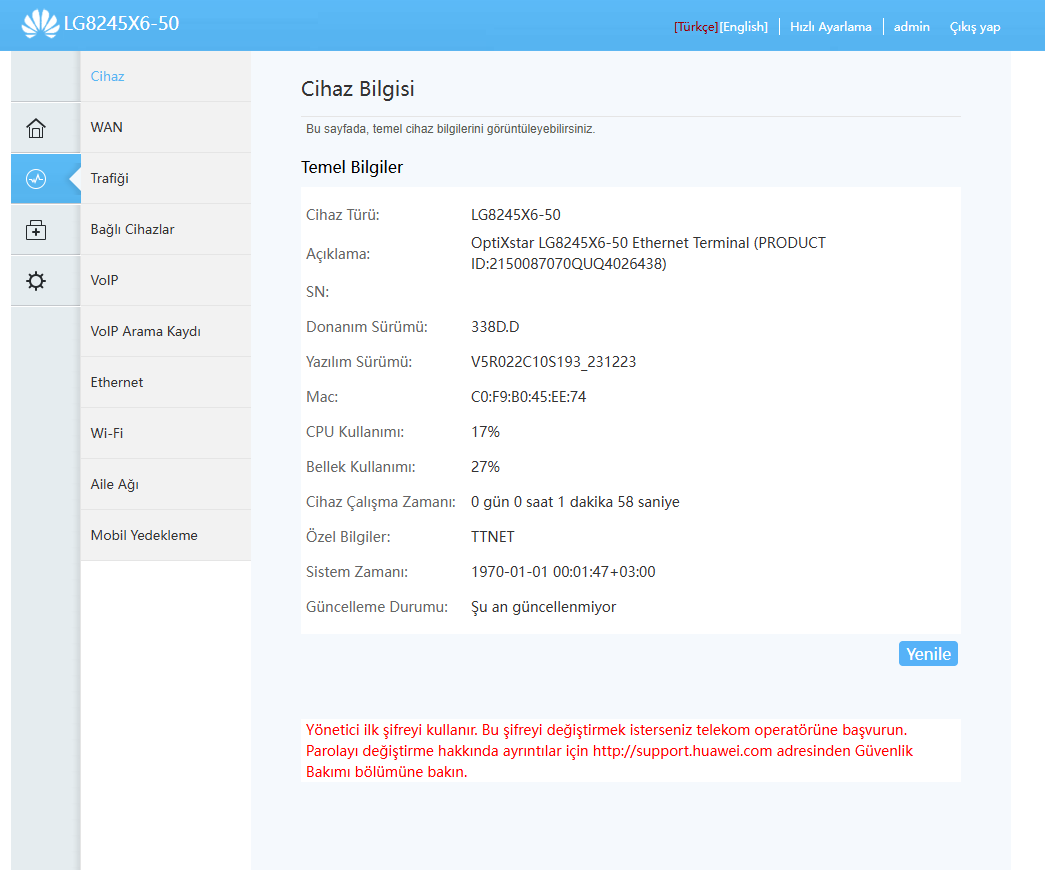Click the SN: label
Viewport: 1045px width, 870px height.
click(317, 292)
